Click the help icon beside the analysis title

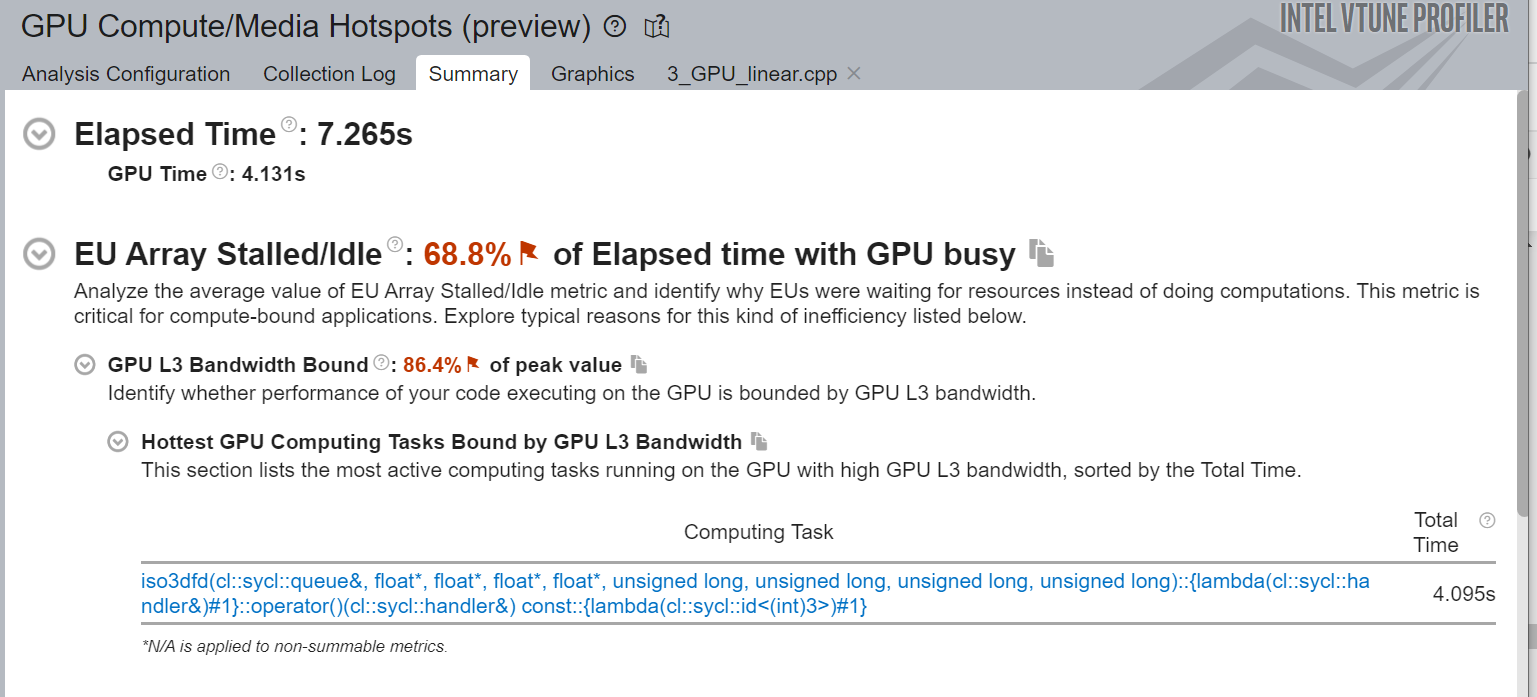(616, 27)
